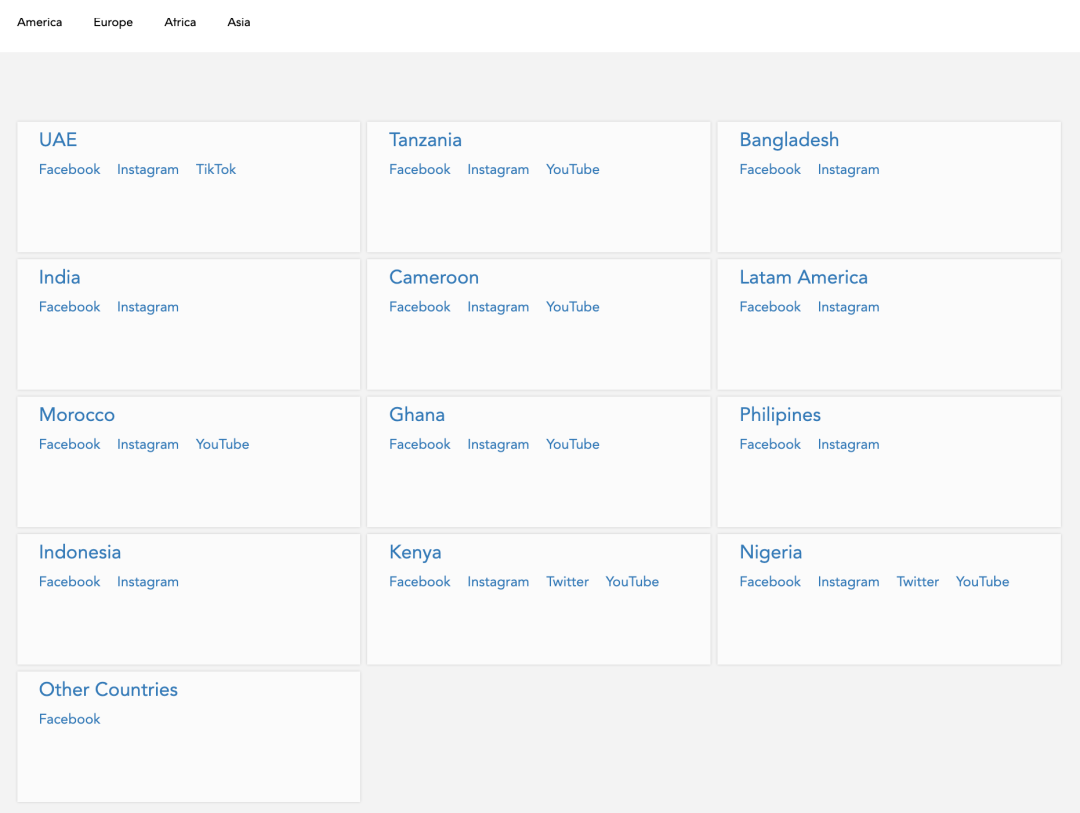
Task: Select the Kenya heading
Action: (415, 552)
